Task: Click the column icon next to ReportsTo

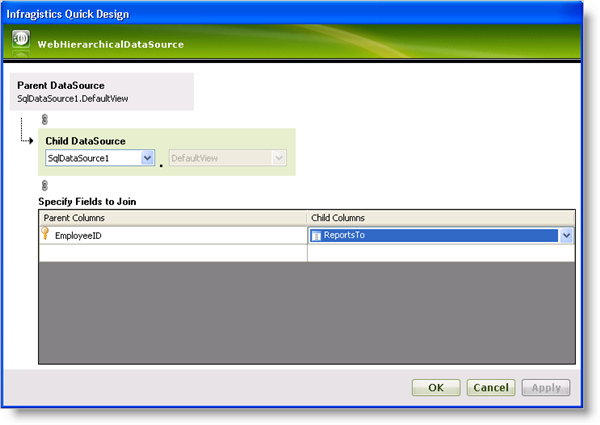Action: click(316, 236)
